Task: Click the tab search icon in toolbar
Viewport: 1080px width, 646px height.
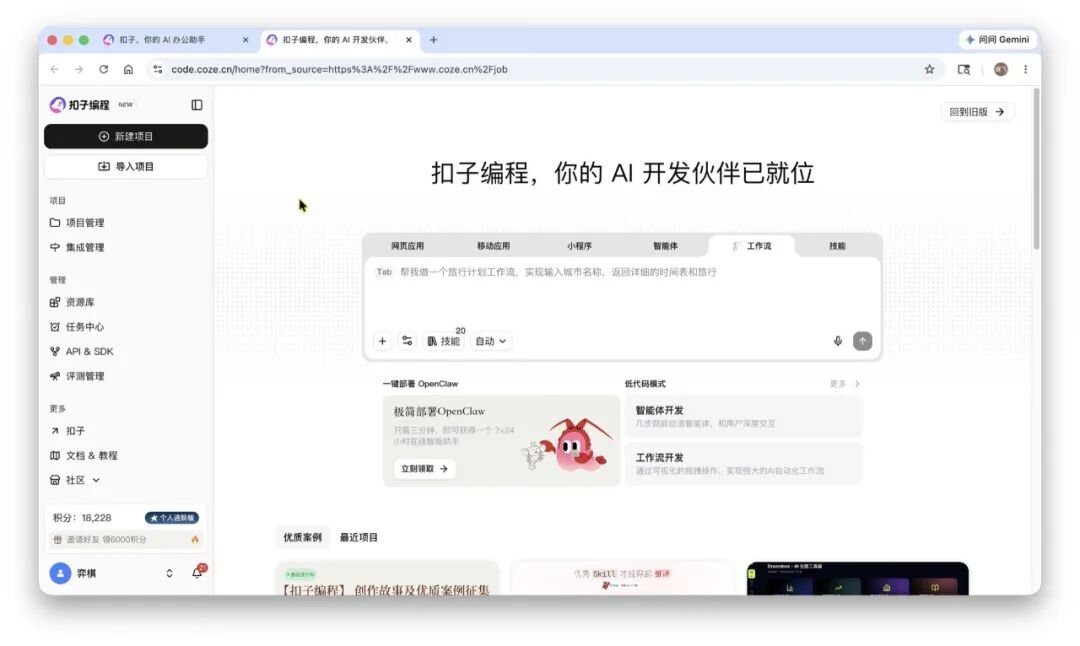Action: coord(964,69)
